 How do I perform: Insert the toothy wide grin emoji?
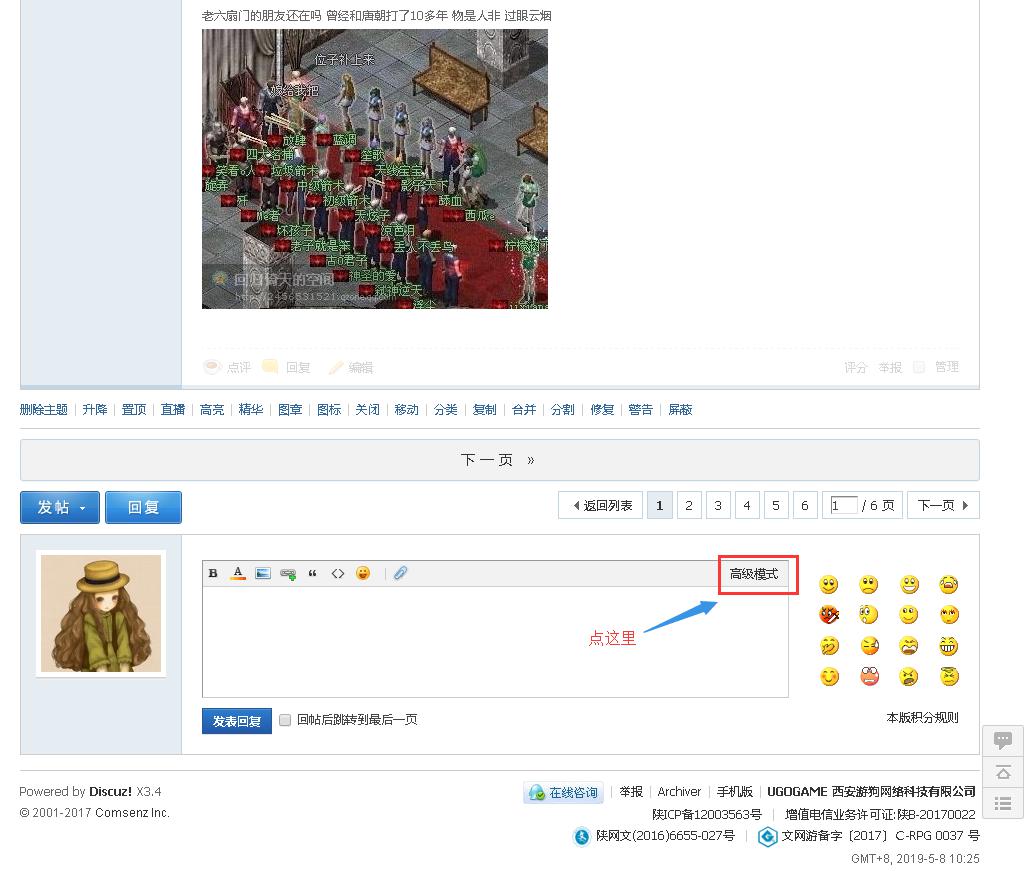click(x=948, y=646)
